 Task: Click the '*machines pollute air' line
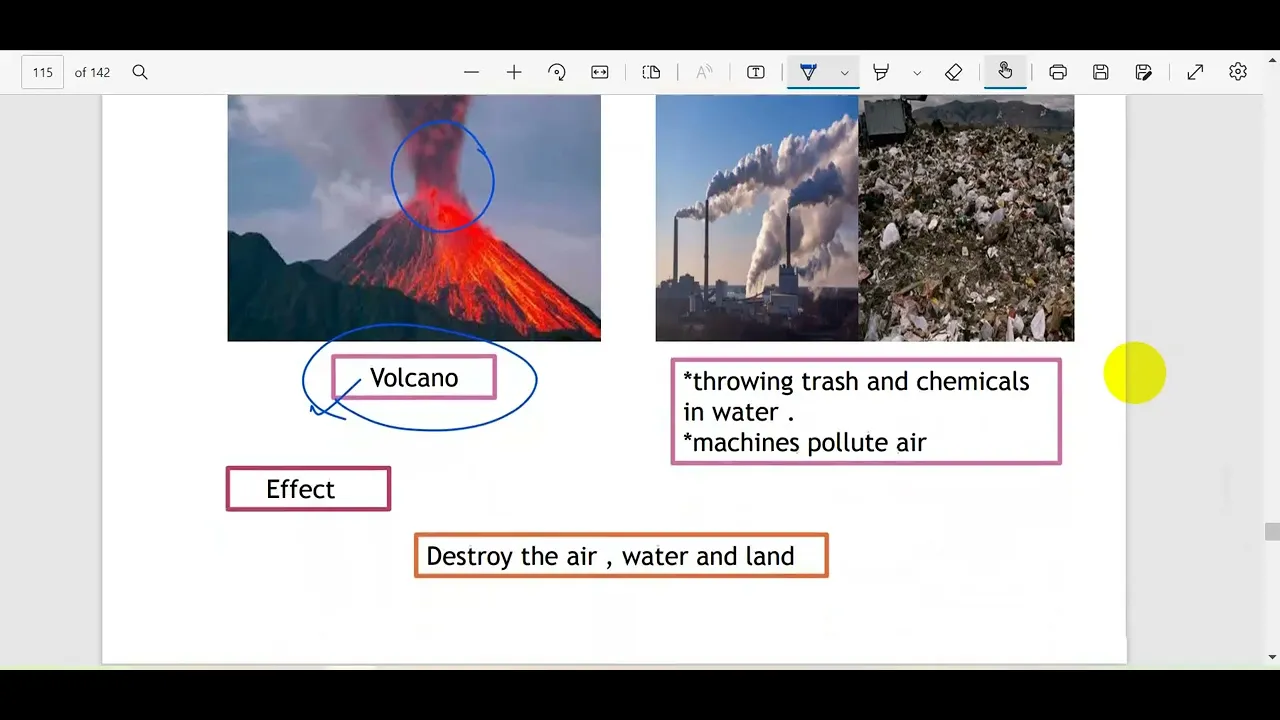pyautogui.click(x=805, y=443)
